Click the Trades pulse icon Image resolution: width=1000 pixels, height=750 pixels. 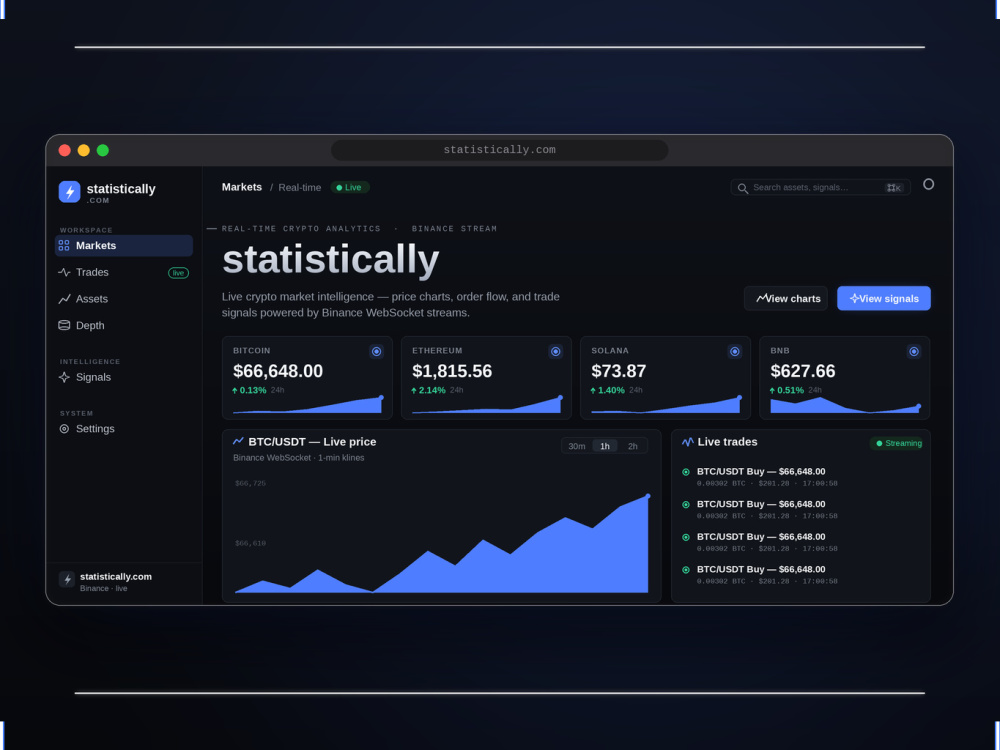pyautogui.click(x=64, y=272)
